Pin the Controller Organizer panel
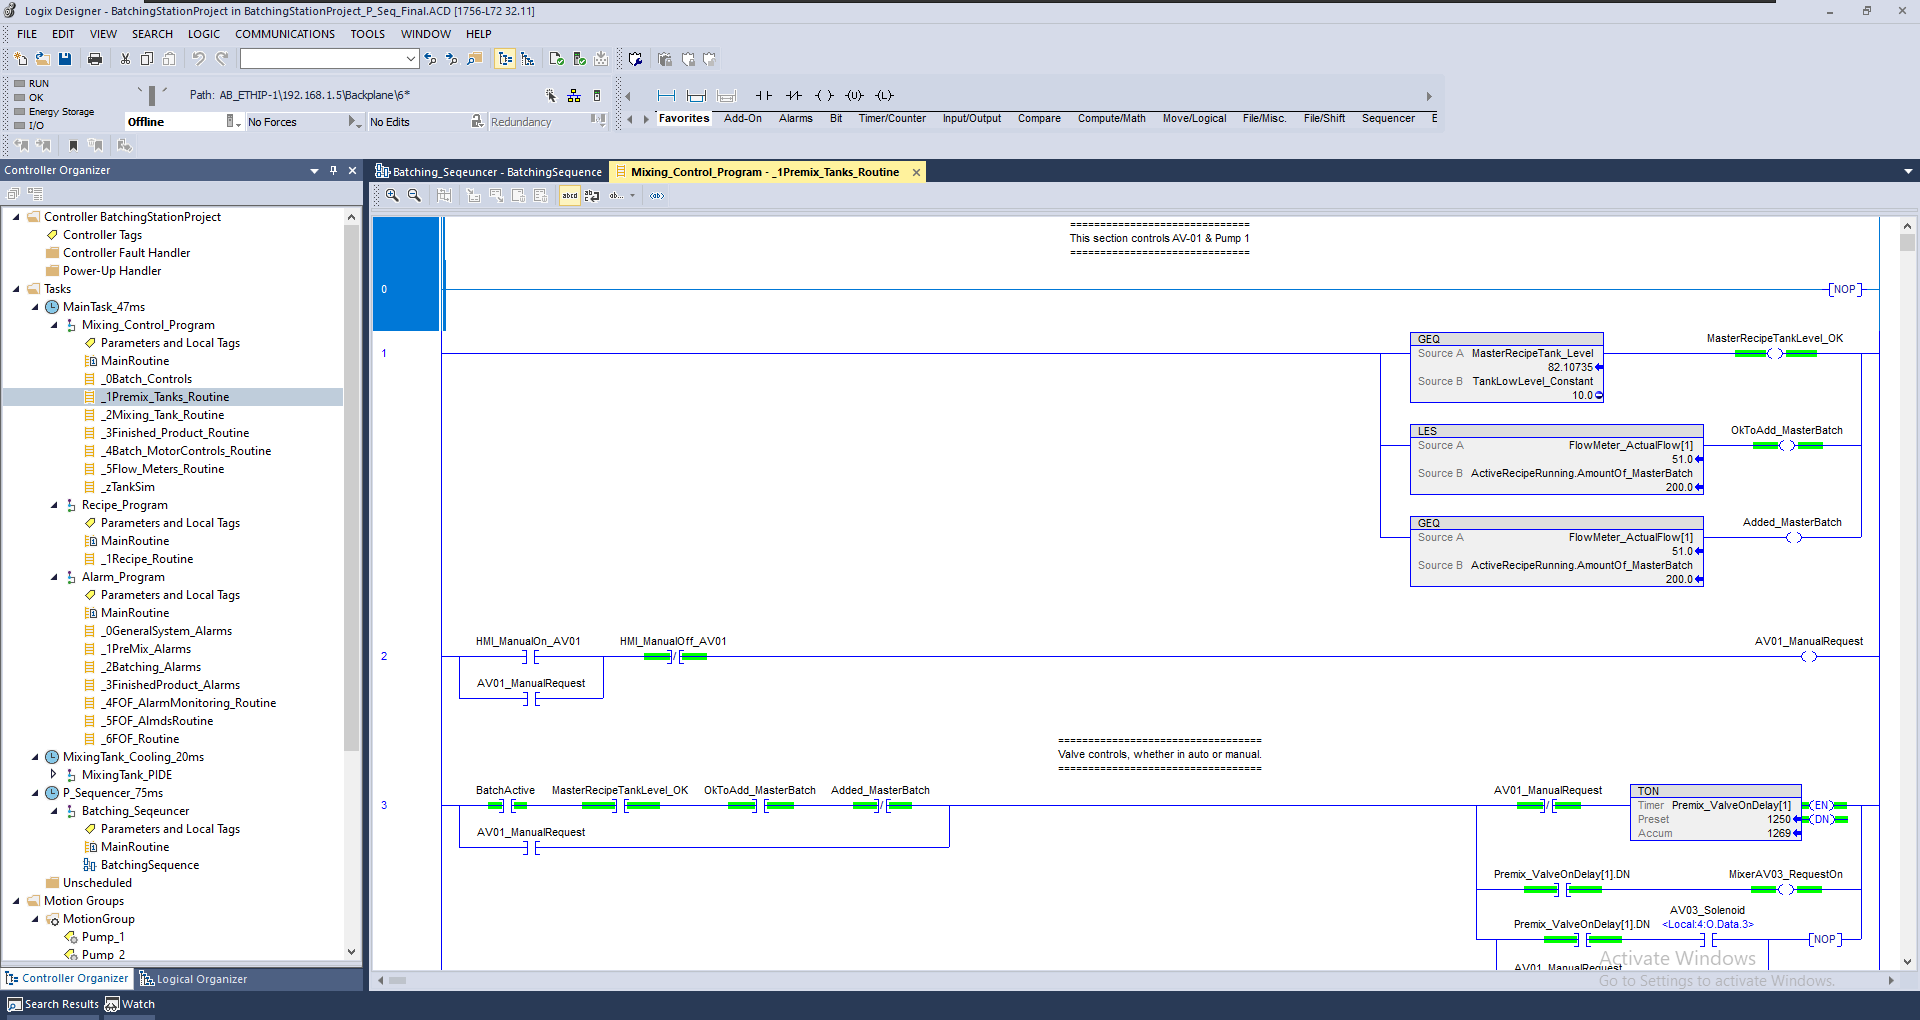The image size is (1920, 1020). (x=333, y=170)
